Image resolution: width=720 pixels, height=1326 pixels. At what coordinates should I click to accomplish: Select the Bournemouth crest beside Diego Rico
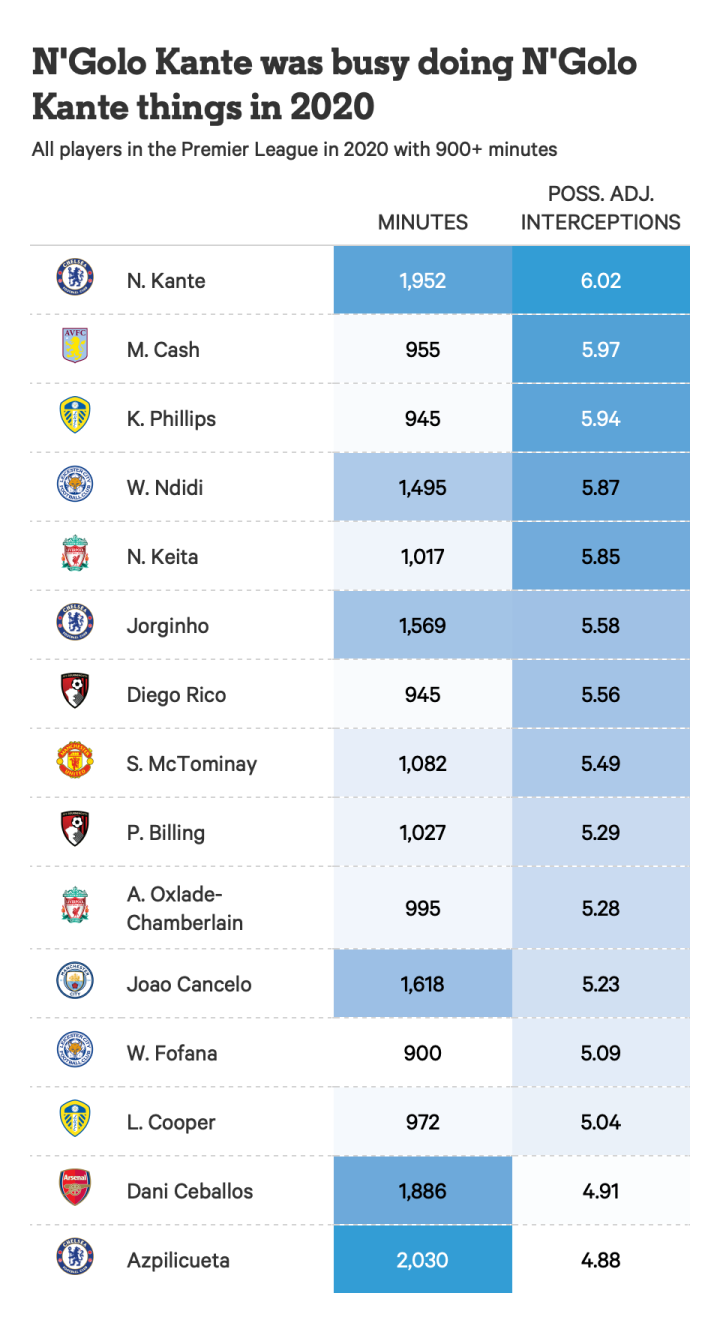coord(75,694)
